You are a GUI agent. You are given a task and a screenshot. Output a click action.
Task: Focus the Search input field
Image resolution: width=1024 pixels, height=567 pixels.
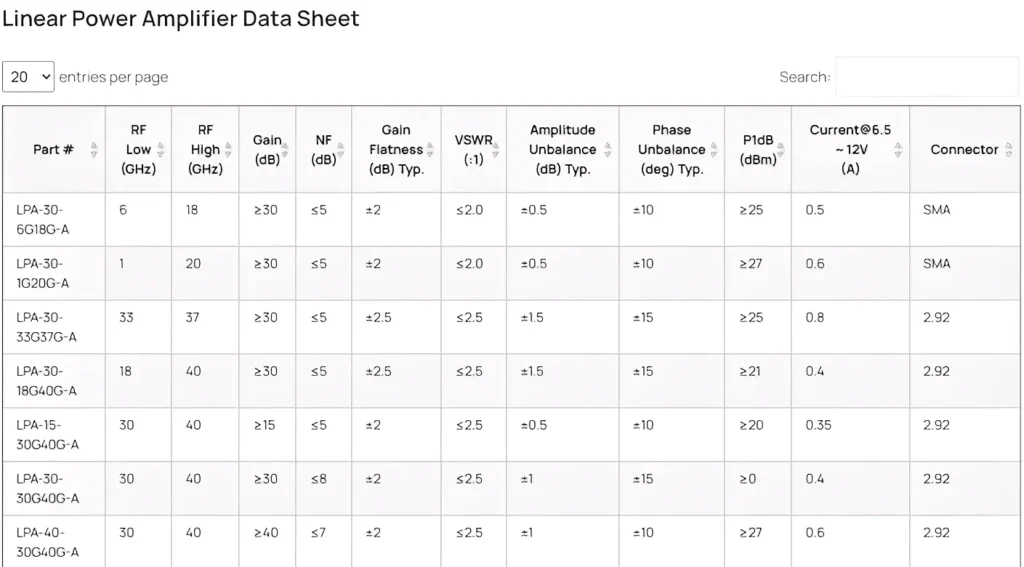tap(927, 77)
